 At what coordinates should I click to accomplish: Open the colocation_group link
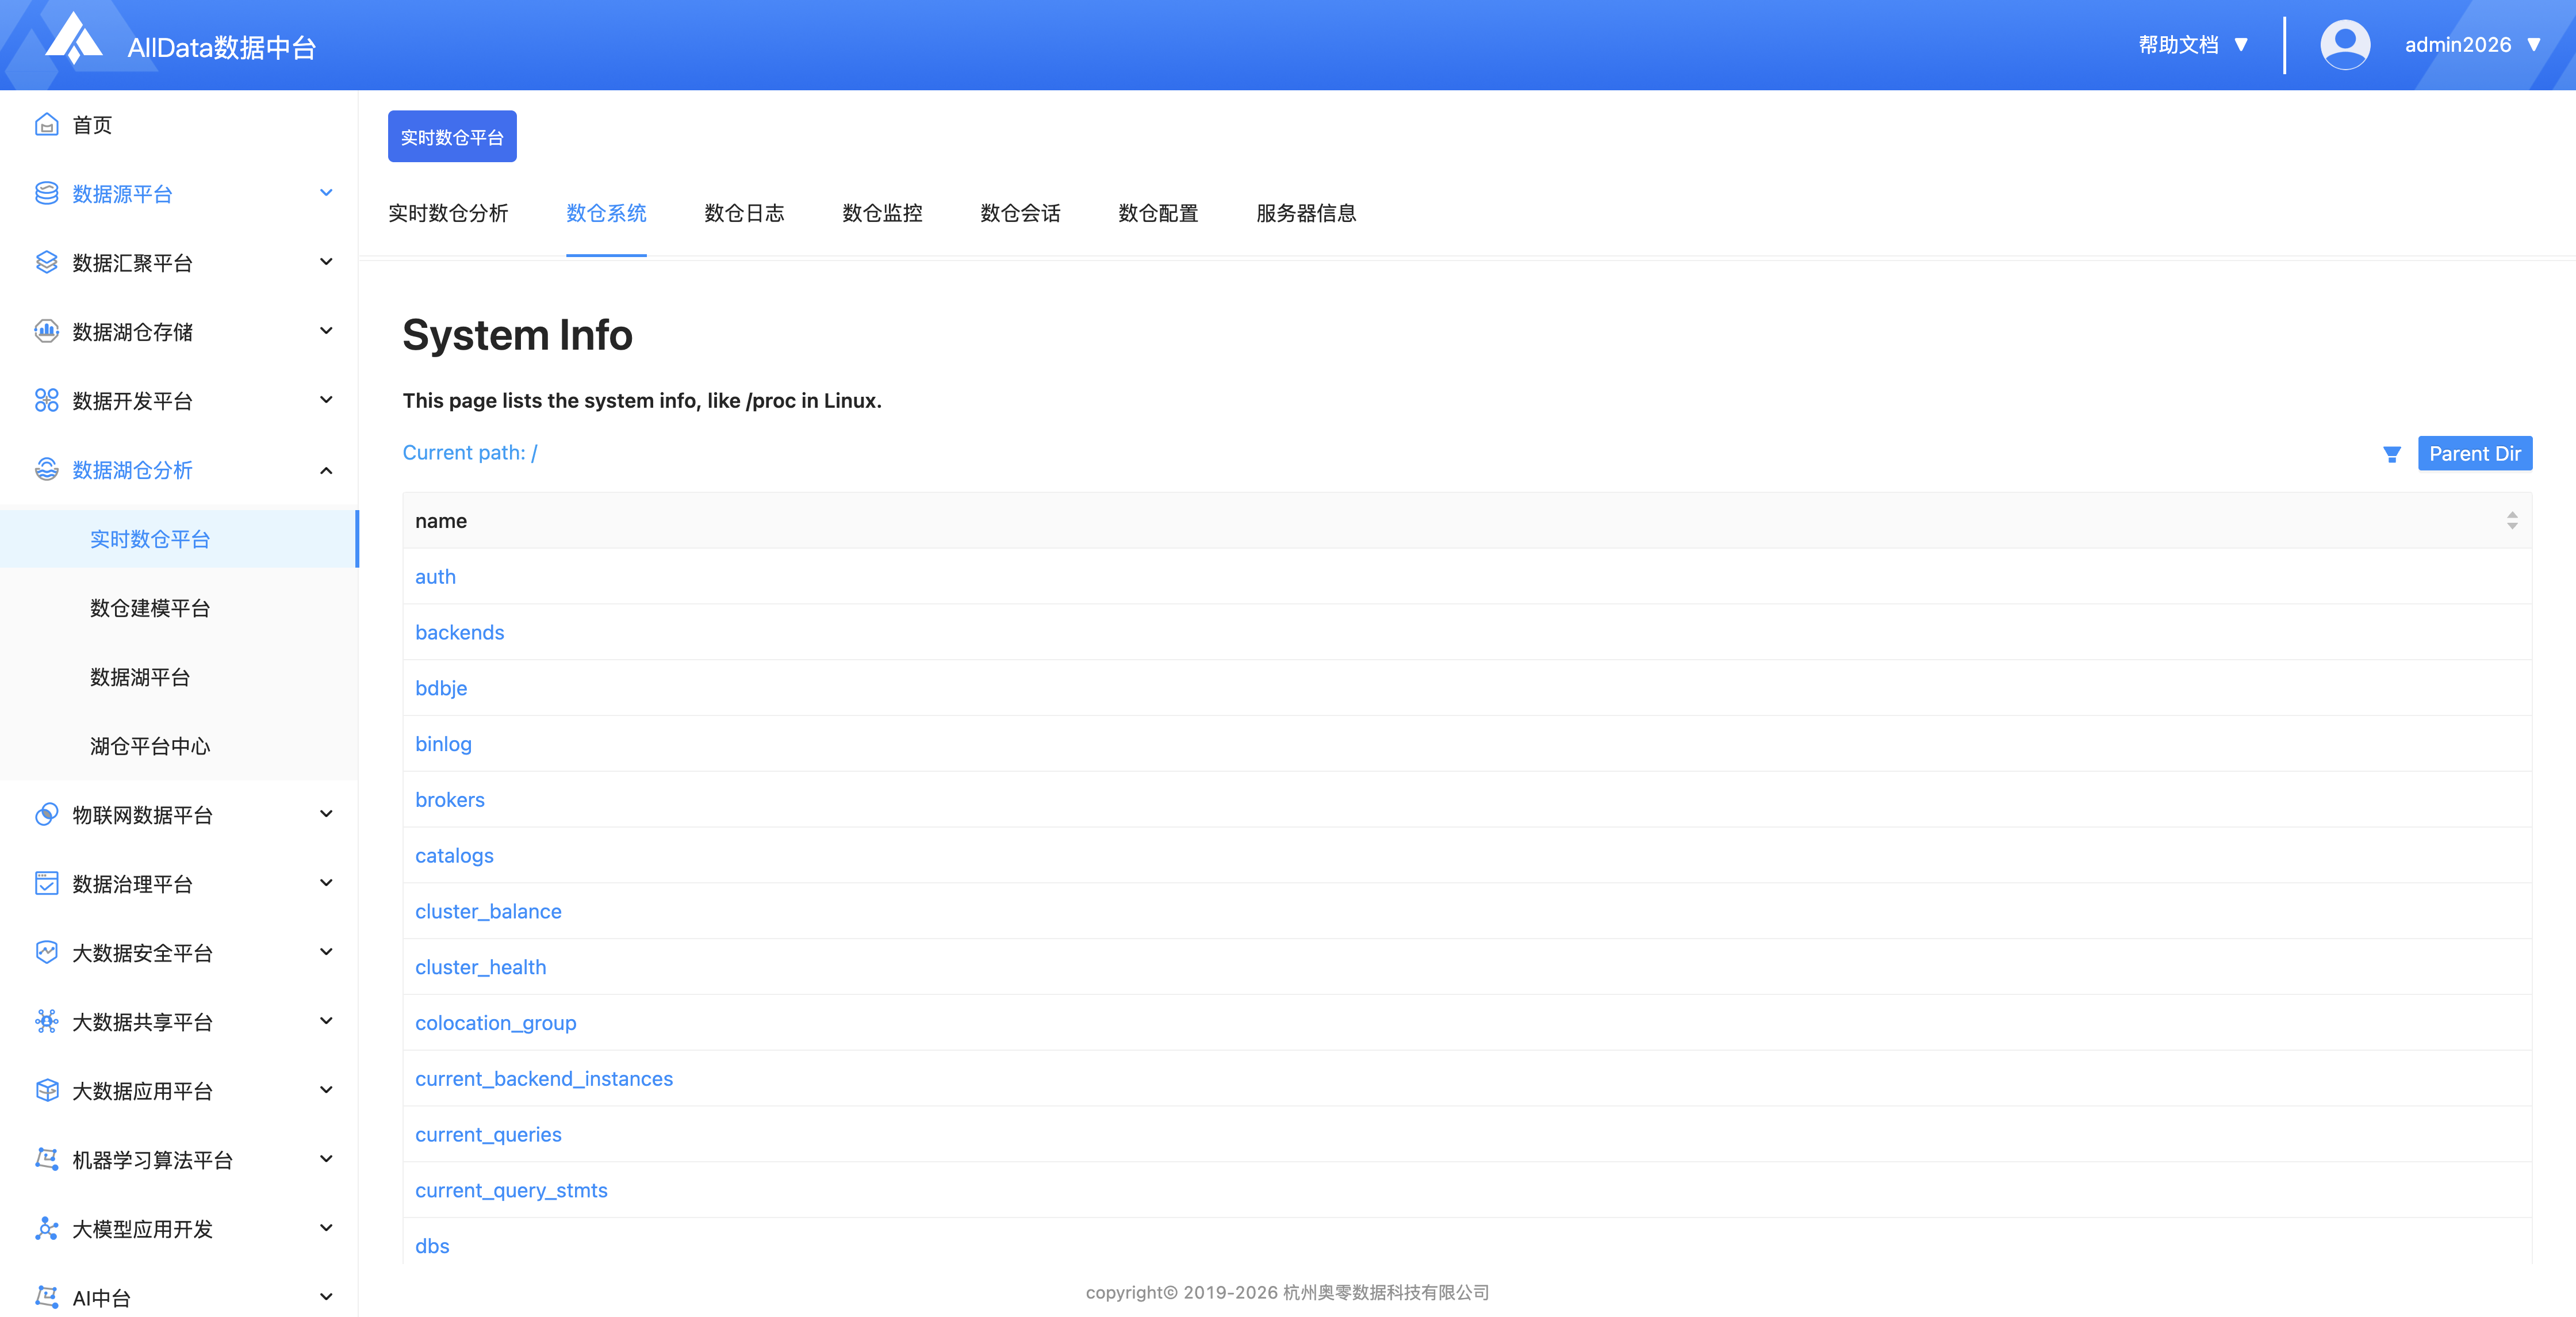point(495,1023)
